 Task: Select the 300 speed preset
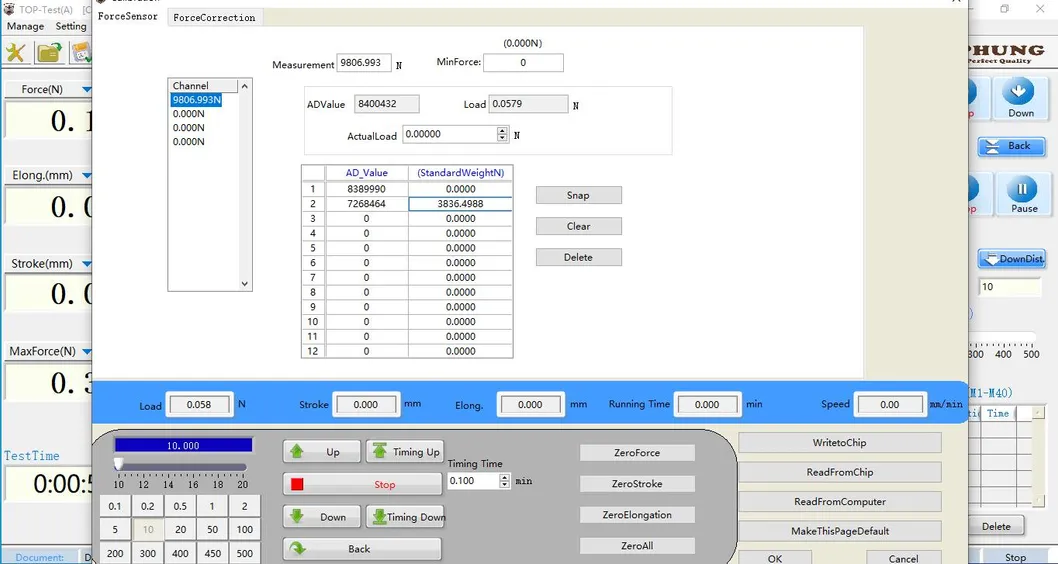(148, 553)
